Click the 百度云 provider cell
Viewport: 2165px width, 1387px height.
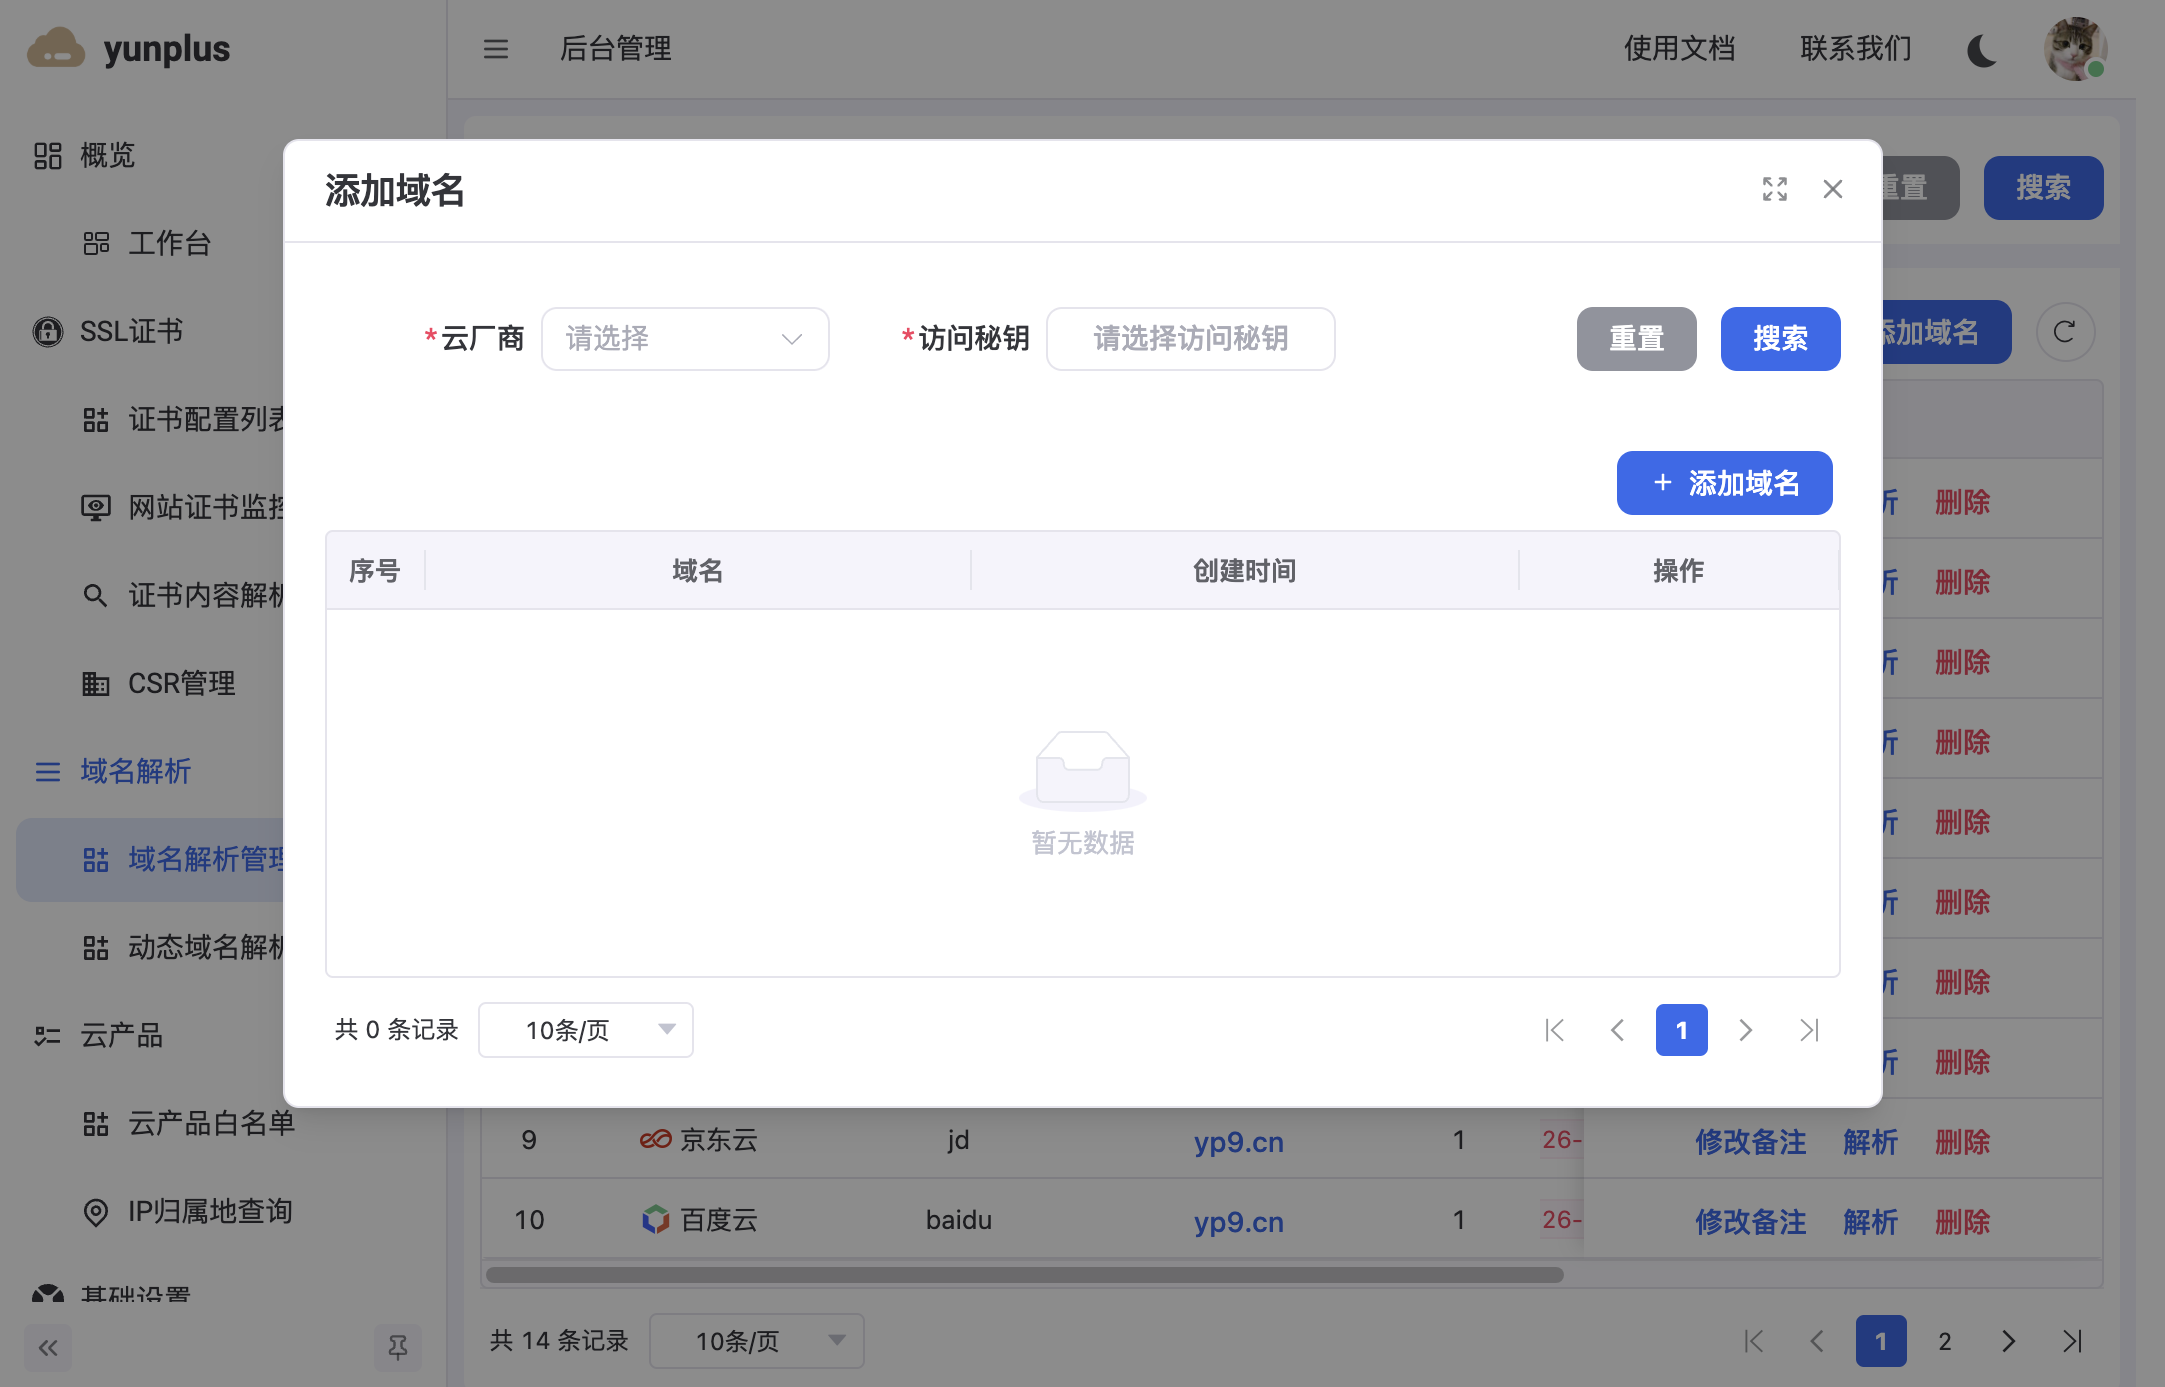[x=699, y=1219]
